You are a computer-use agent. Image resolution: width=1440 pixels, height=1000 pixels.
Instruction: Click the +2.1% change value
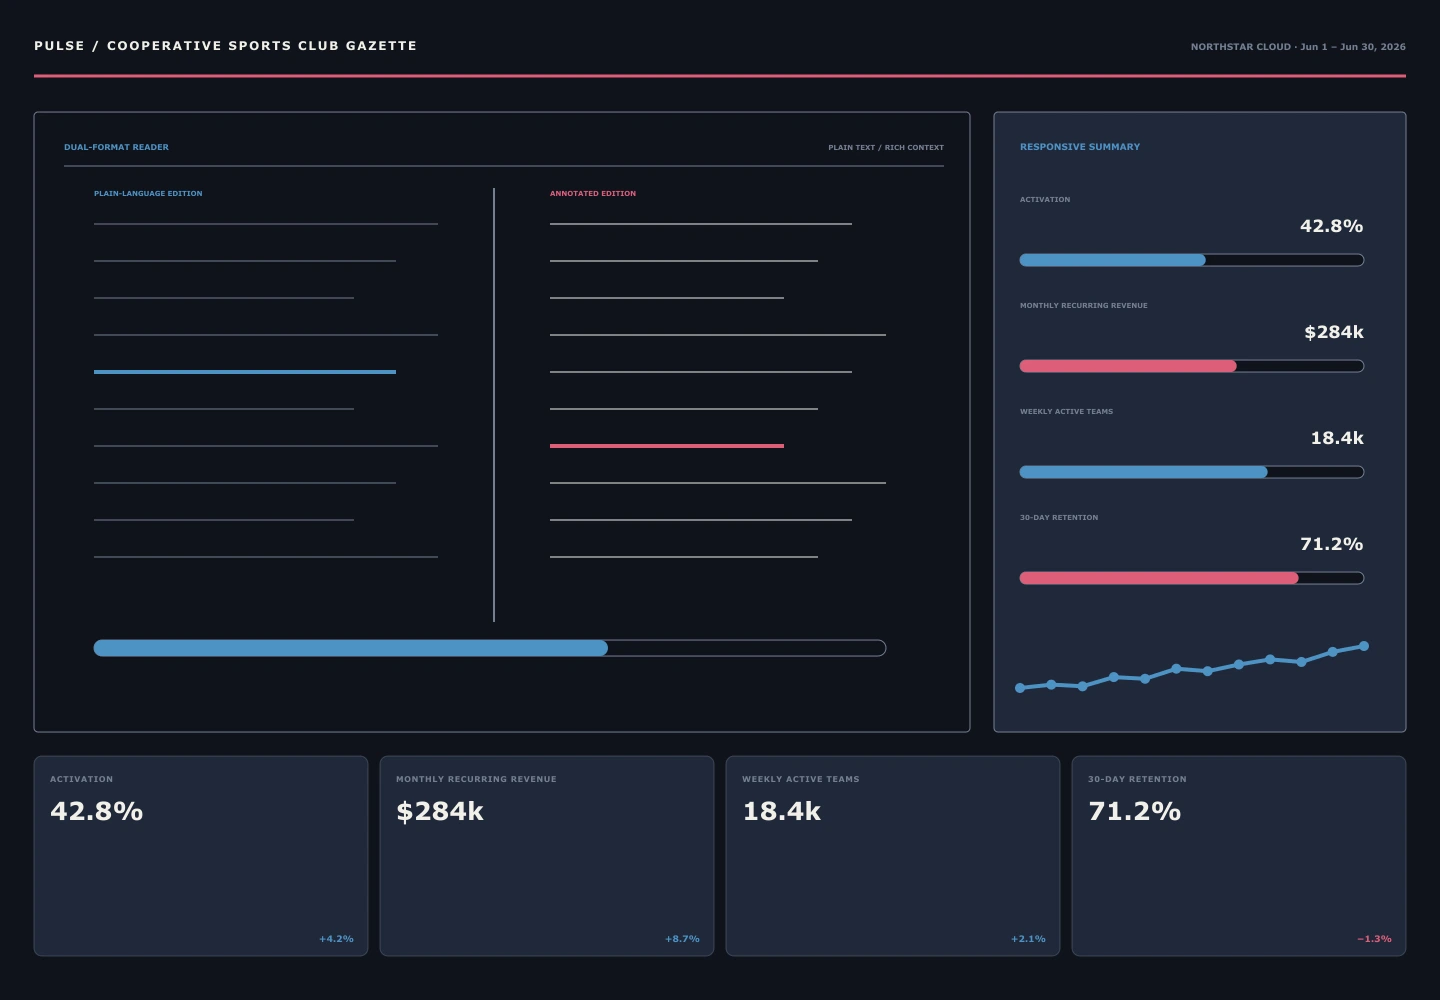click(1028, 939)
